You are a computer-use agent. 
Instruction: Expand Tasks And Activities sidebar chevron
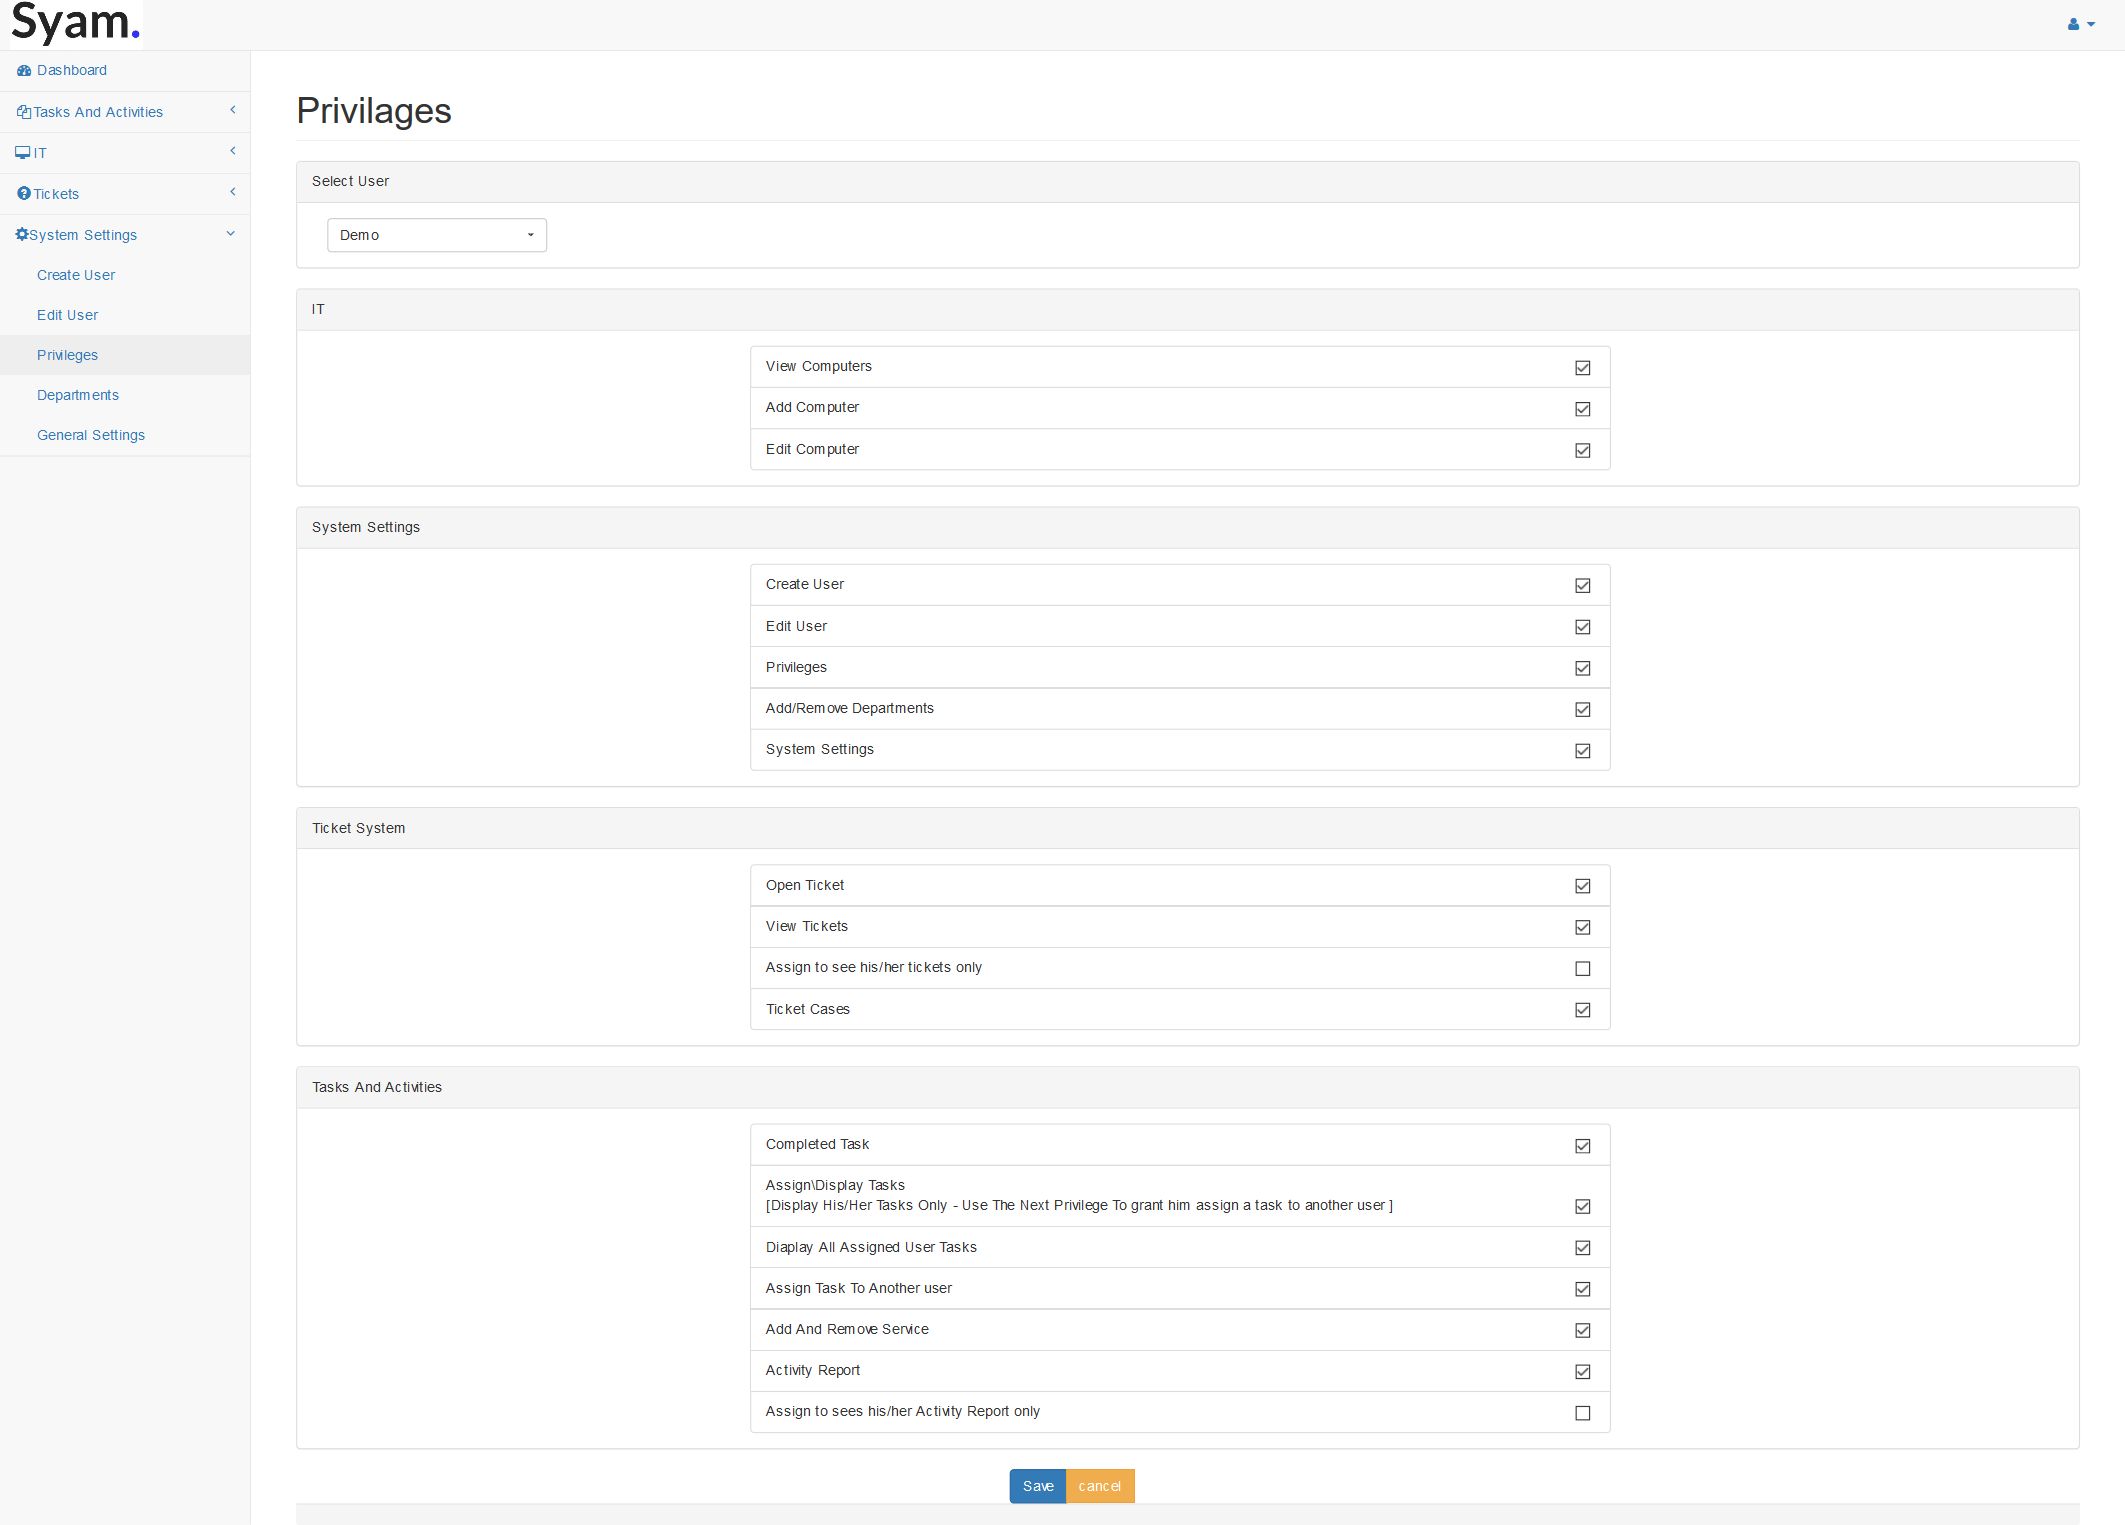pos(232,110)
